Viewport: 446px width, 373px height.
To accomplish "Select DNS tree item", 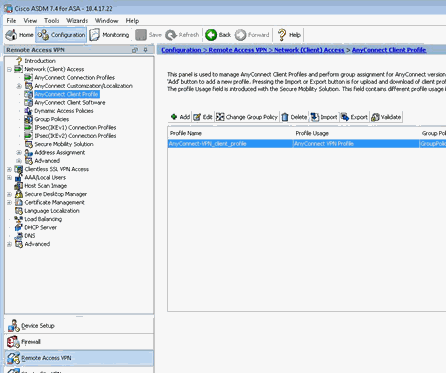I will (30, 236).
